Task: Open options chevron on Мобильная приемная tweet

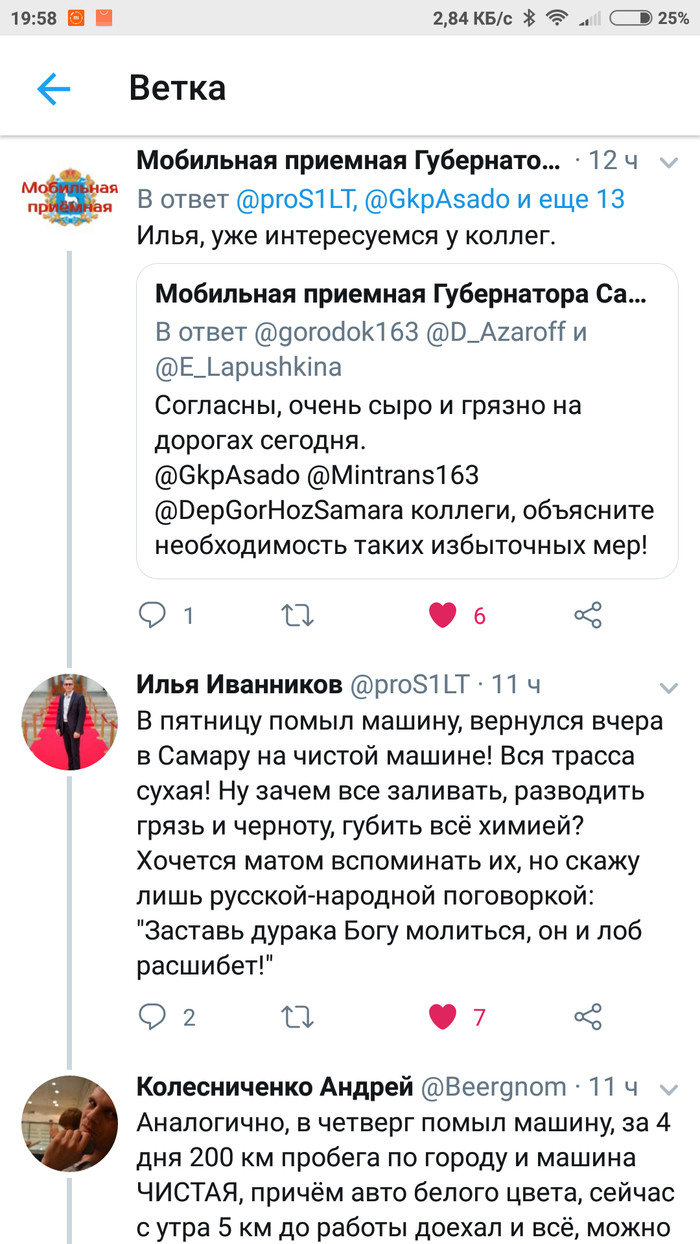Action: point(669,163)
